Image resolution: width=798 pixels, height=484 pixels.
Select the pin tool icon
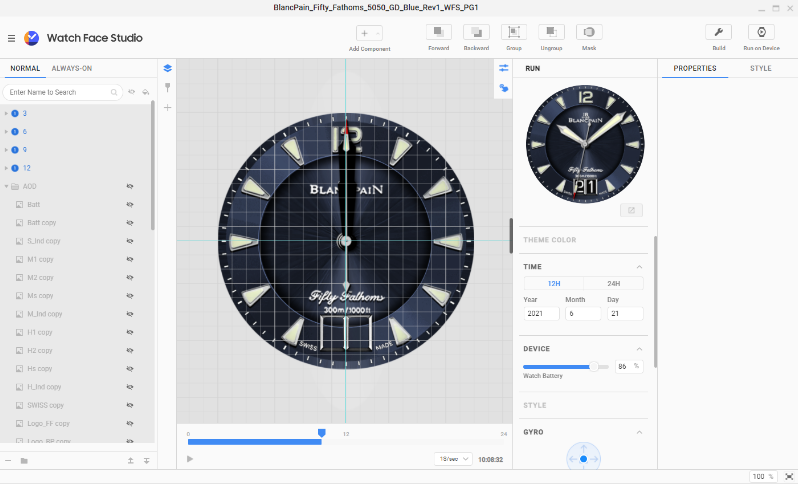167,88
